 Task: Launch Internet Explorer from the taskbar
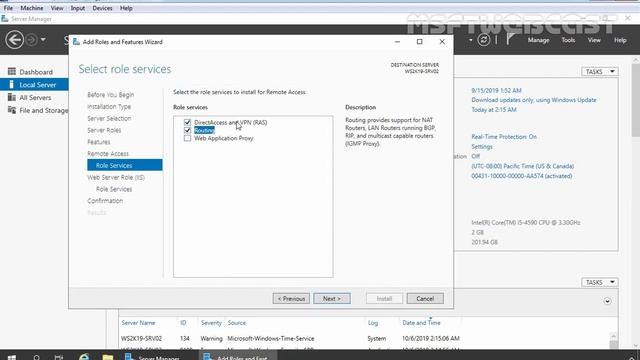(x=84, y=356)
